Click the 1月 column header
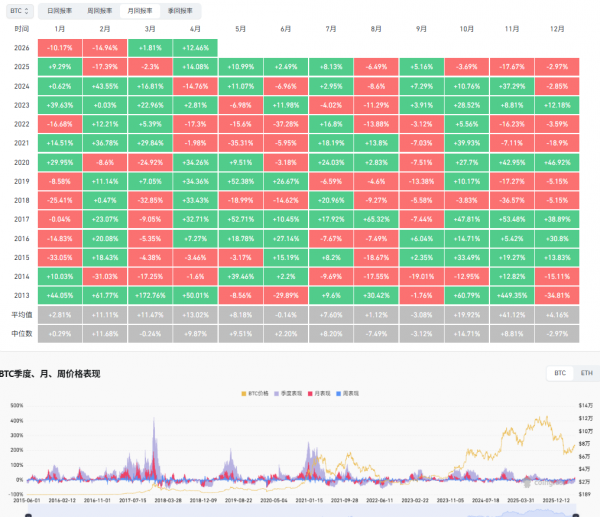 (x=60, y=30)
